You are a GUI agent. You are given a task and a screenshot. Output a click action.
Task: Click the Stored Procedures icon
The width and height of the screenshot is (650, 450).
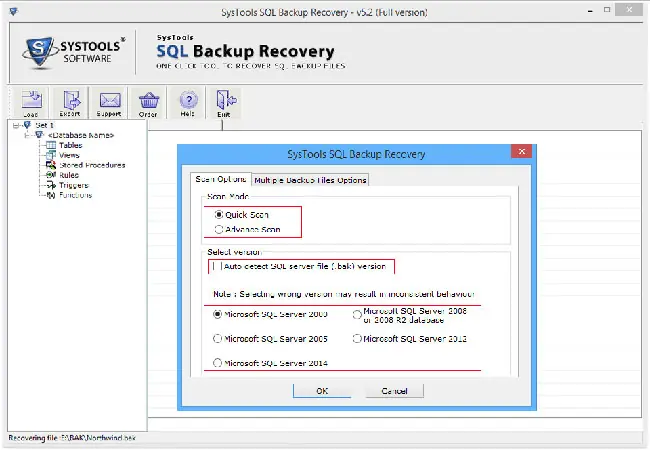(51, 165)
